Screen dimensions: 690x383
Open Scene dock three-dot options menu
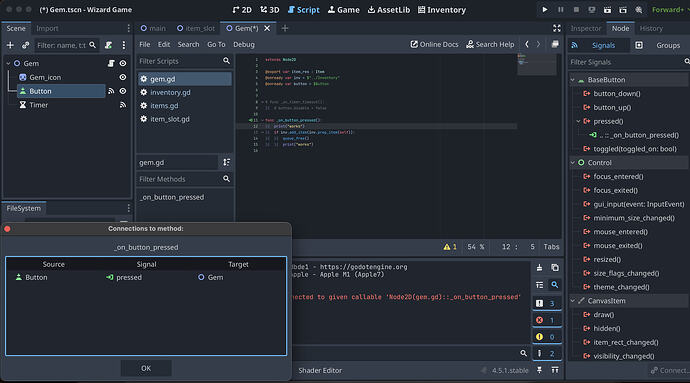124,45
